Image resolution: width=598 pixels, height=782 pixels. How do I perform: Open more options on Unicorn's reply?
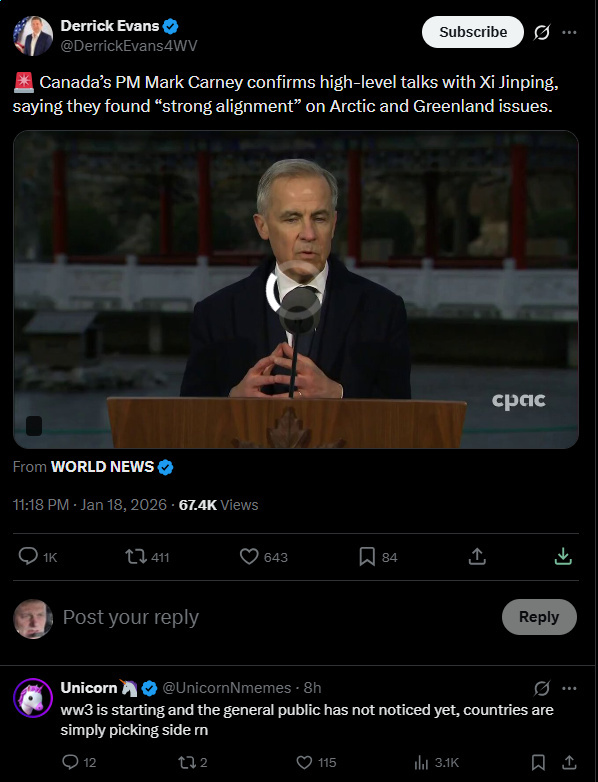(x=569, y=688)
